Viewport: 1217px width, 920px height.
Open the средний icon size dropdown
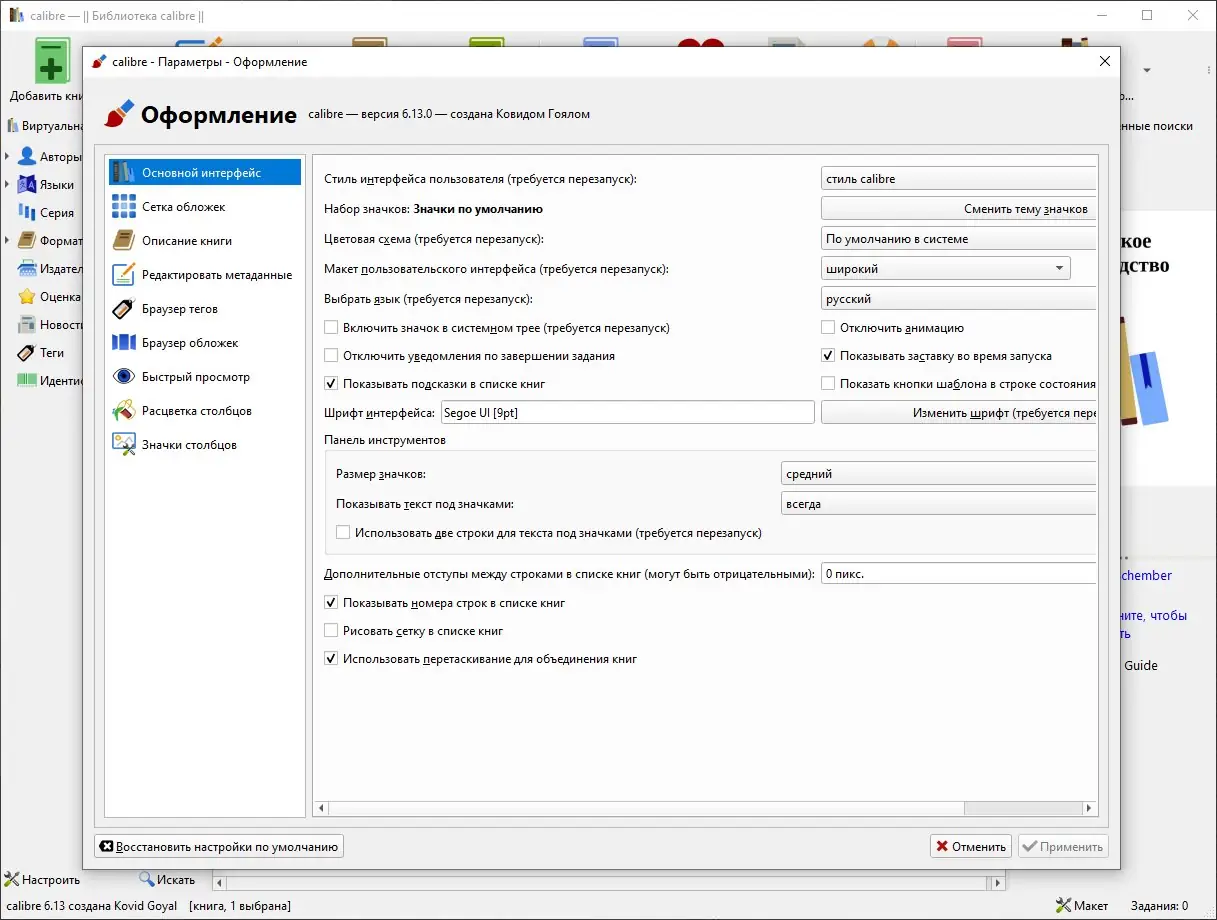pyautogui.click(x=938, y=475)
